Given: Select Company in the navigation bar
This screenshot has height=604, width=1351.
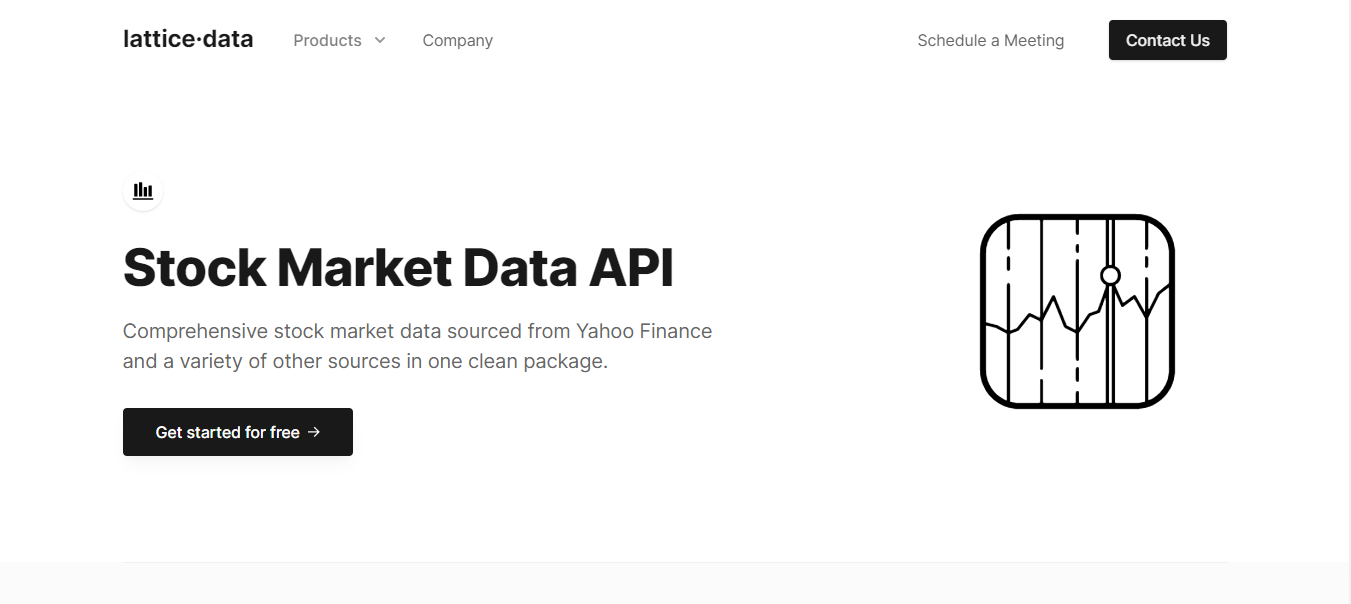Looking at the screenshot, I should pyautogui.click(x=457, y=40).
